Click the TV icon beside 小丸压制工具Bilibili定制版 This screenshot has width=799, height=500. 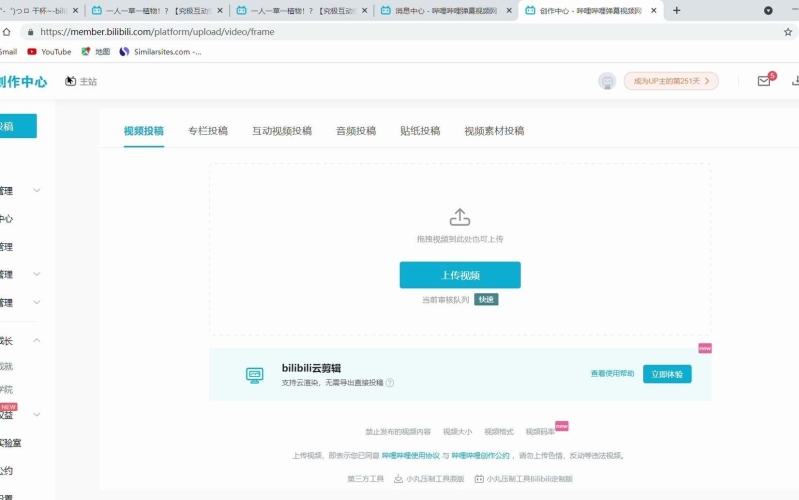pyautogui.click(x=479, y=479)
